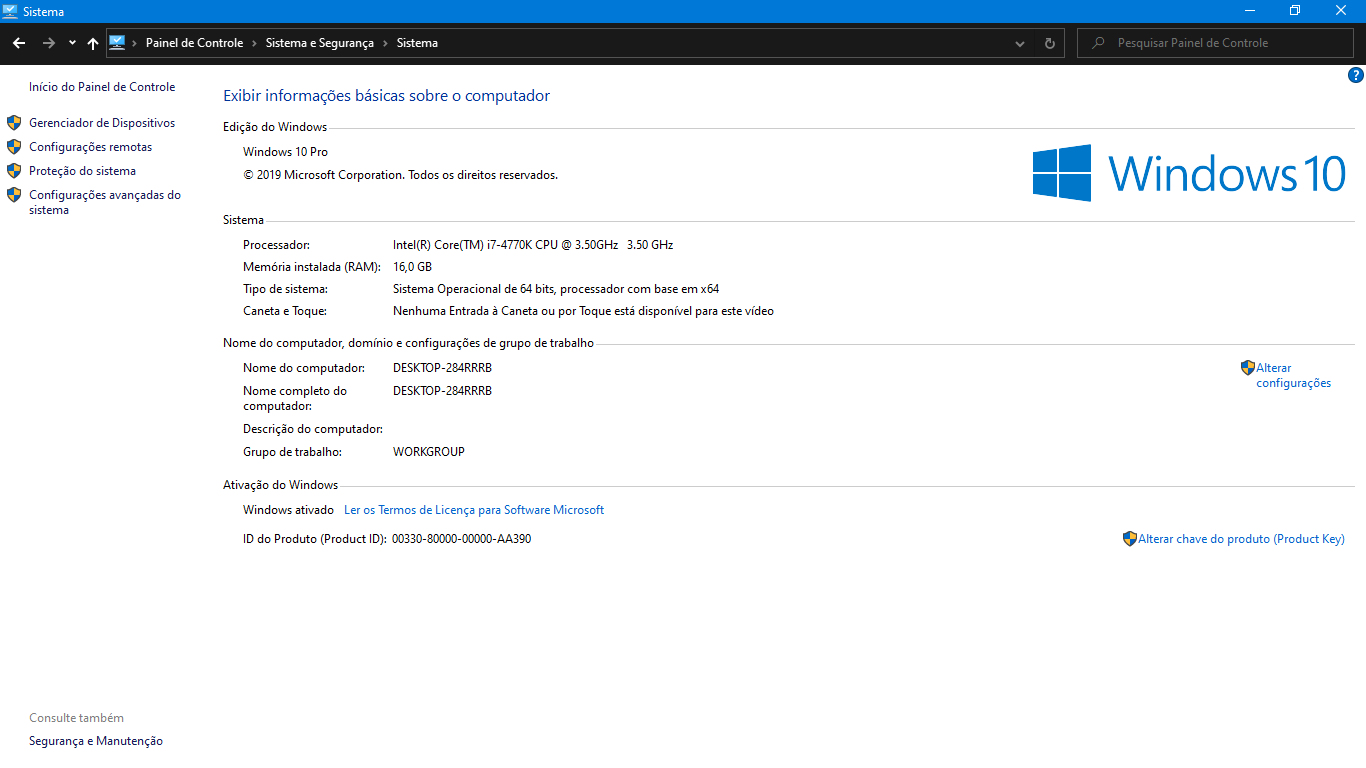Click the Sistema Operacional de 64 bits text
Image resolution: width=1366 pixels, height=768 pixels.
click(x=556, y=289)
